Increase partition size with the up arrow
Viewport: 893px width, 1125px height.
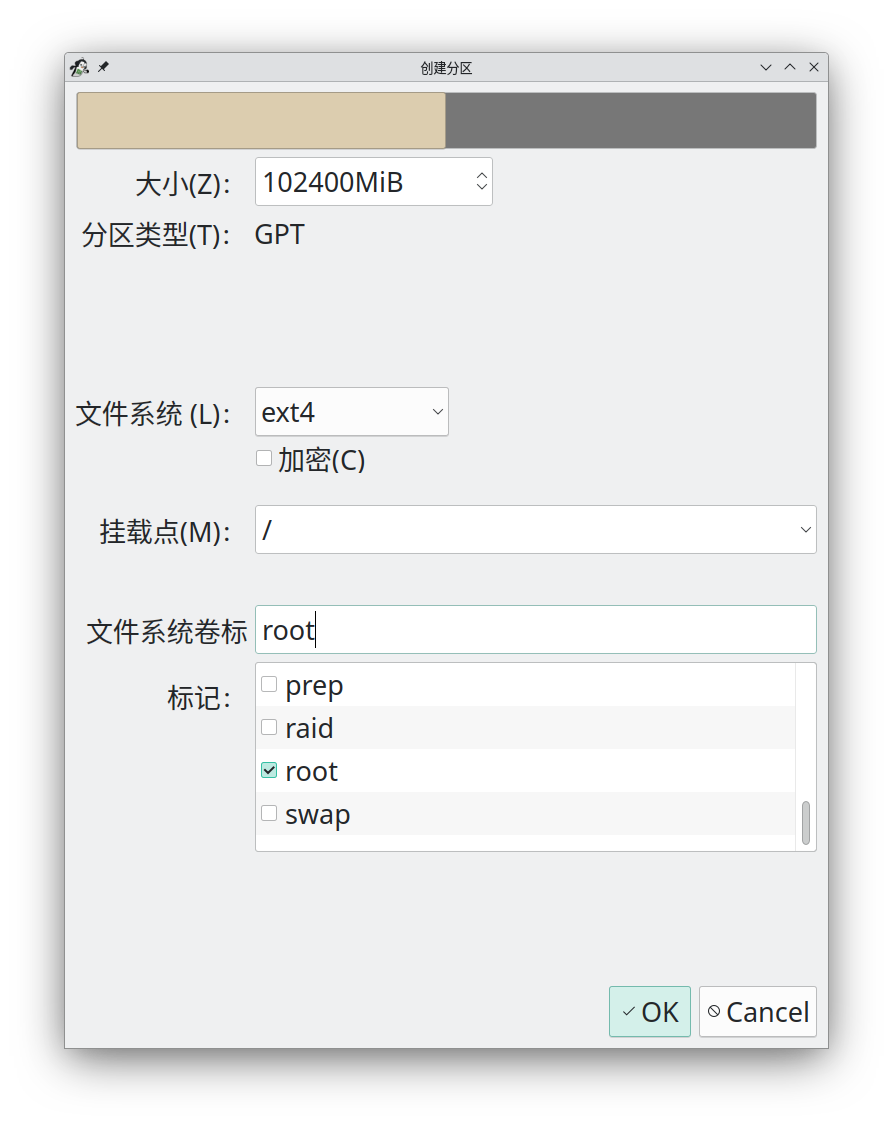tap(482, 175)
